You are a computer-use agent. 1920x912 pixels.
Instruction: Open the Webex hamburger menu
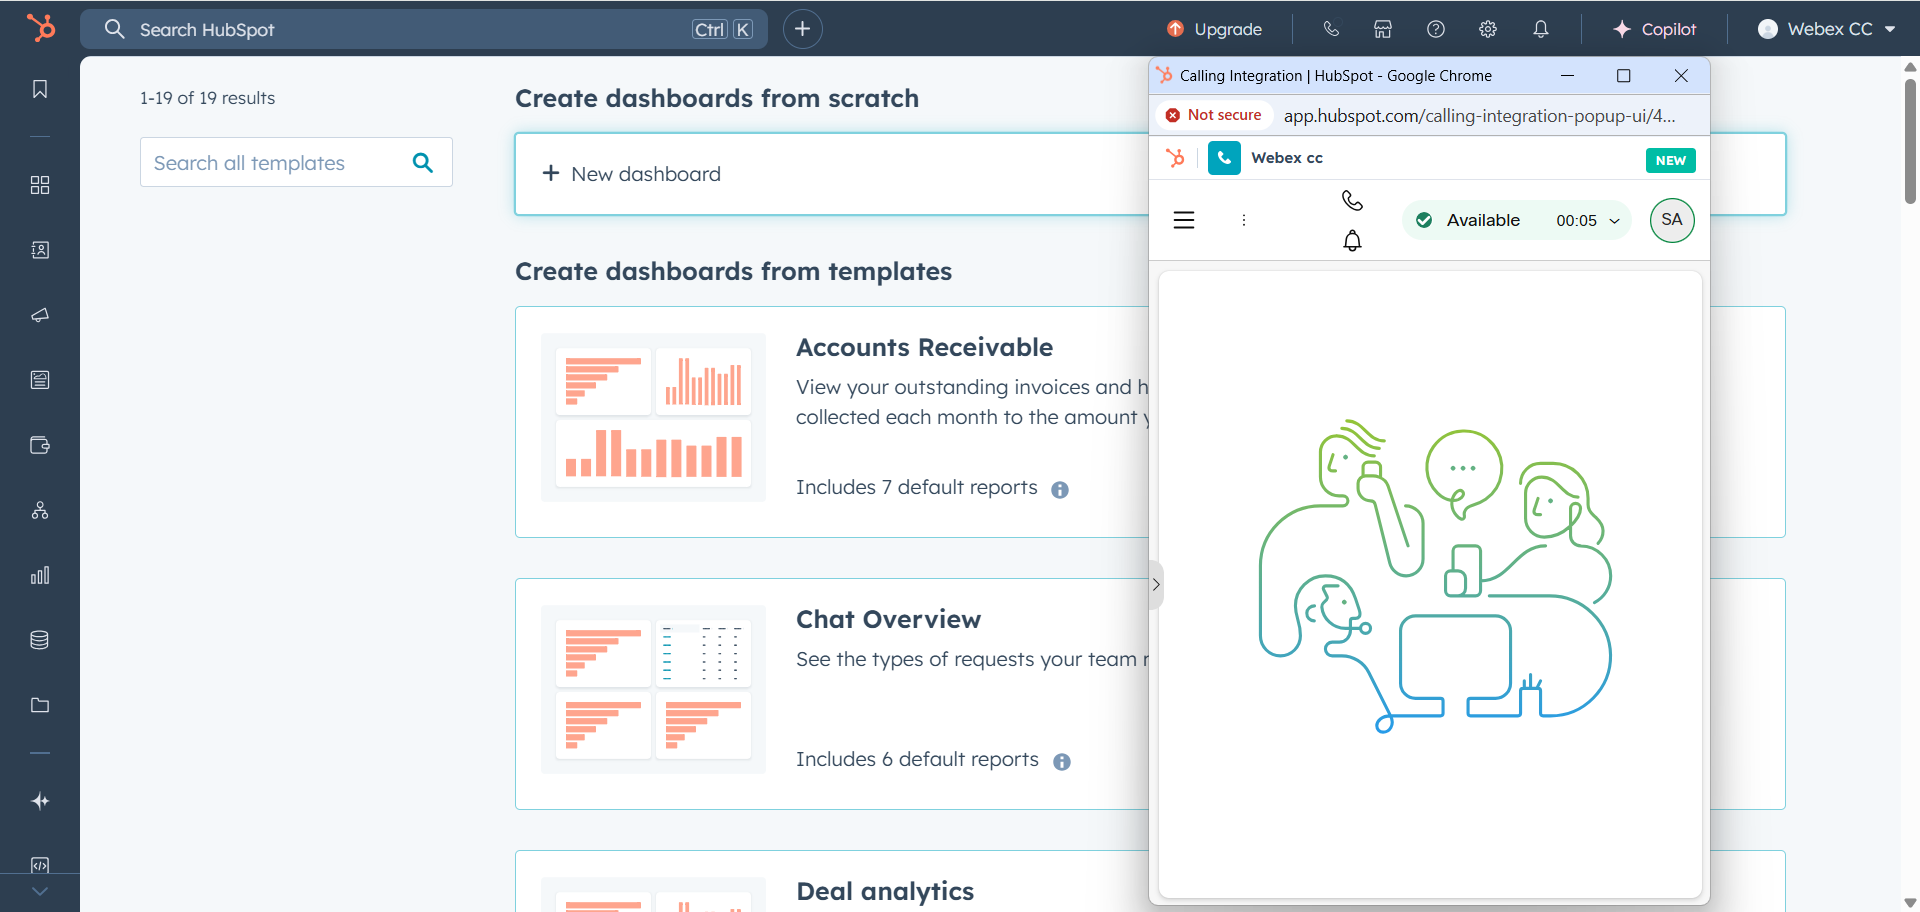click(1184, 220)
